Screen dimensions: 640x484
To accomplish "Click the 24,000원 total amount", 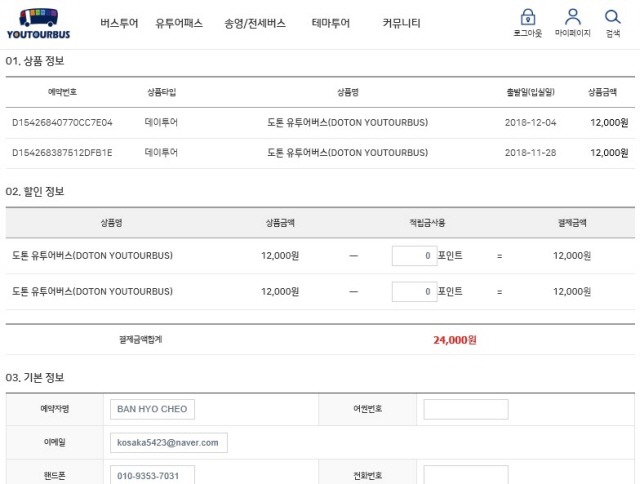I will click(x=455, y=340).
